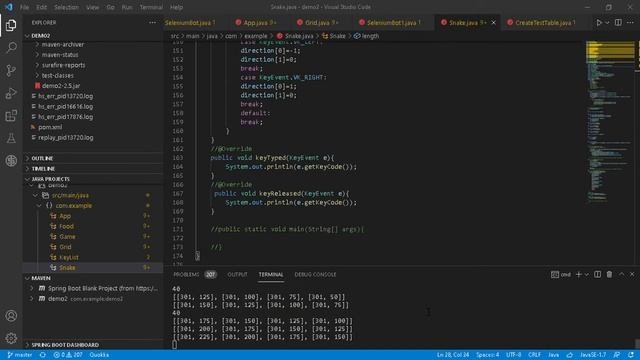Image resolution: width=640 pixels, height=360 pixels.
Task: Click the editor minimap
Action: [x=610, y=122]
